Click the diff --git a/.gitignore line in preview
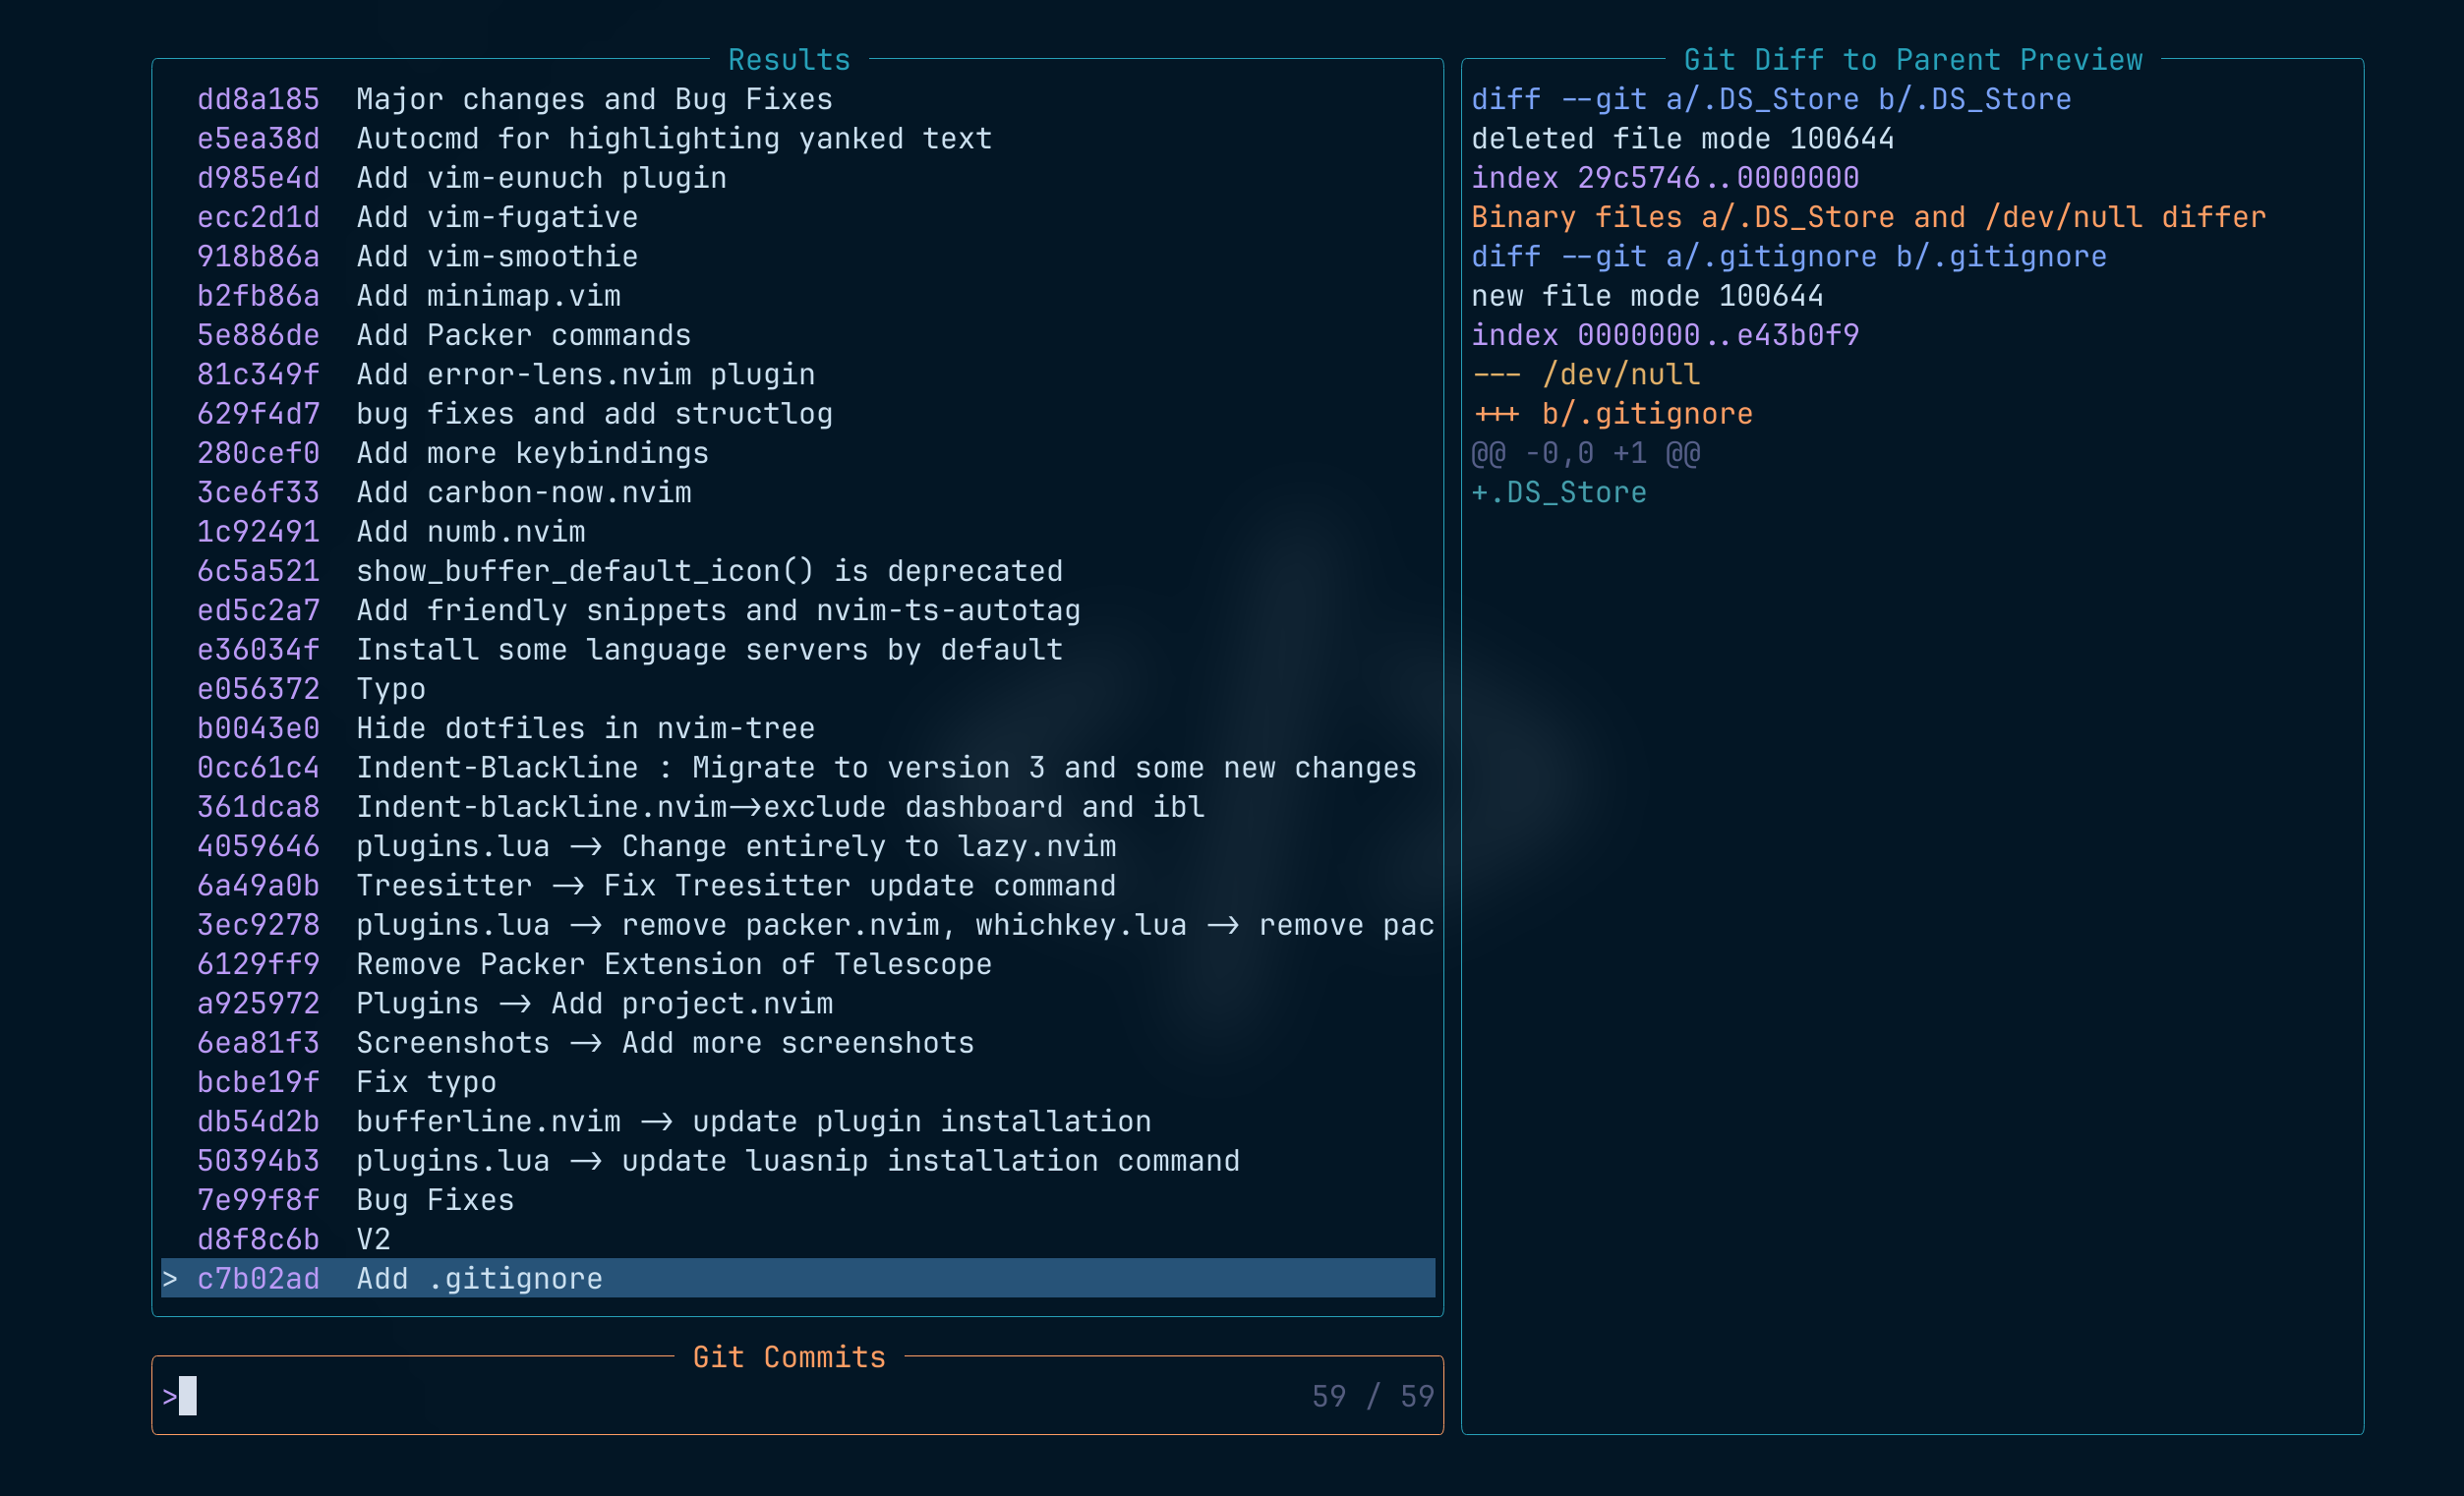2464x1496 pixels. (x=1788, y=256)
